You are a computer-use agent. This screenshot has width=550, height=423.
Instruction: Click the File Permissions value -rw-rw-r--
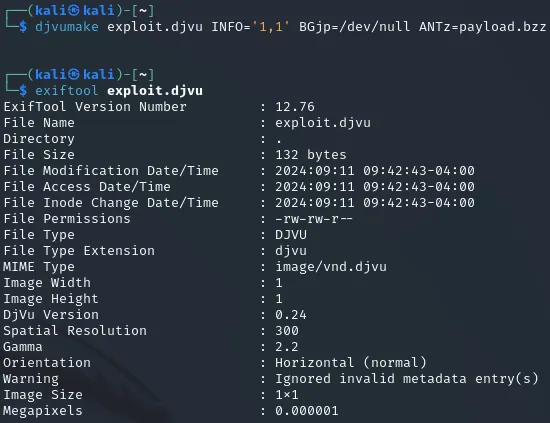(x=314, y=219)
